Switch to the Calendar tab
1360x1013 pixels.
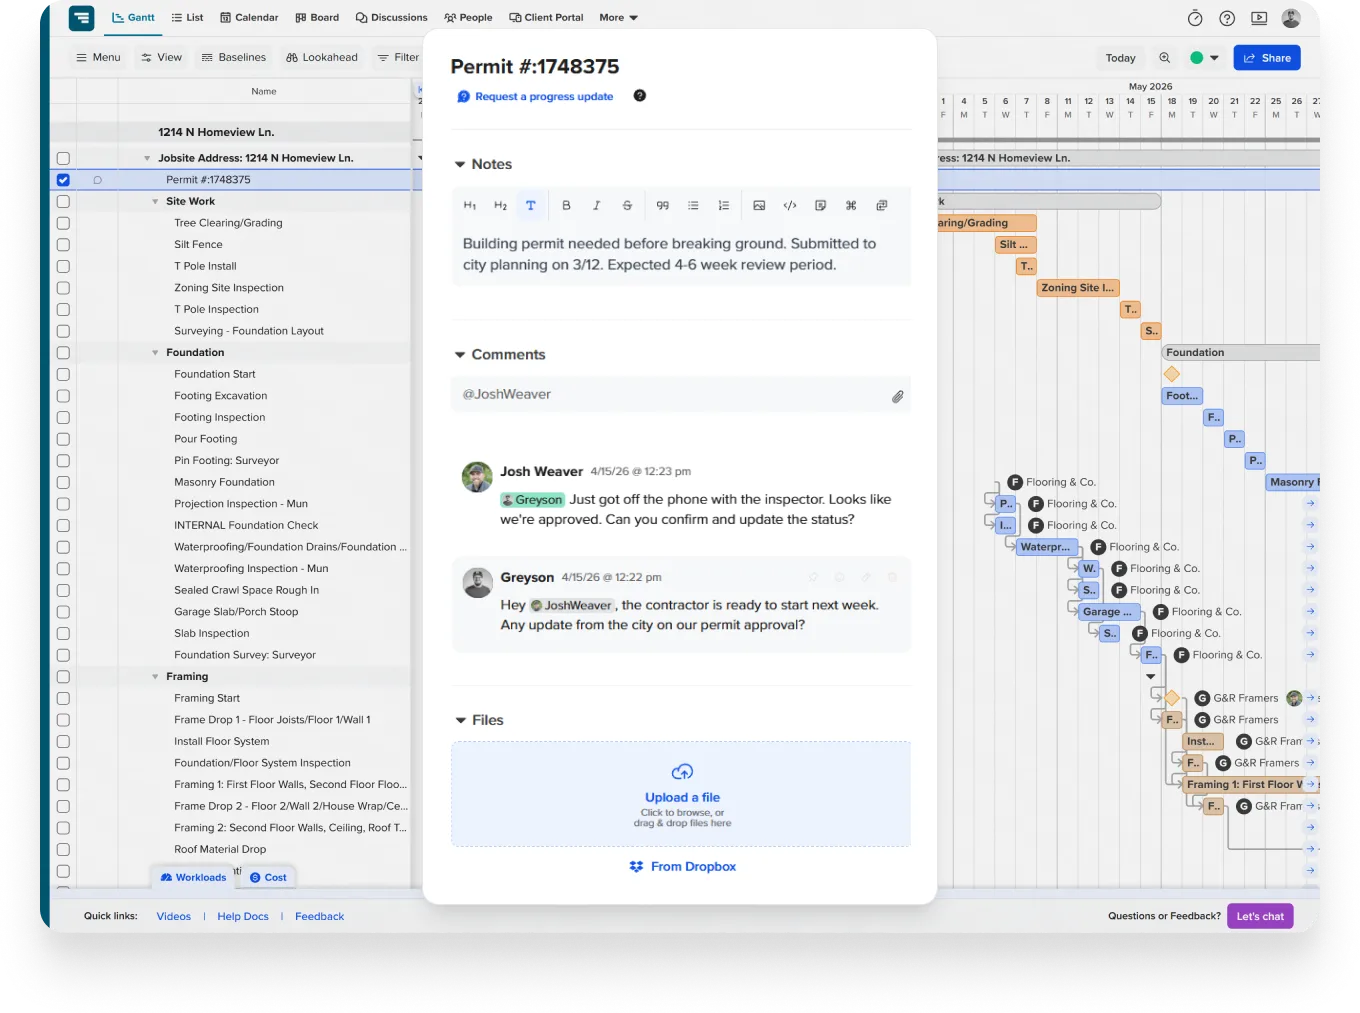pos(249,18)
